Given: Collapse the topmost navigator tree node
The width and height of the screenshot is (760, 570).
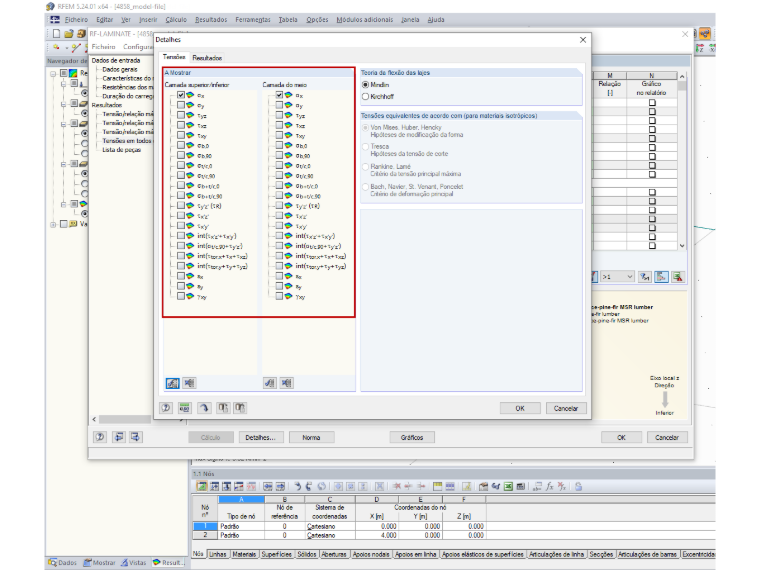Looking at the screenshot, I should click(53, 74).
